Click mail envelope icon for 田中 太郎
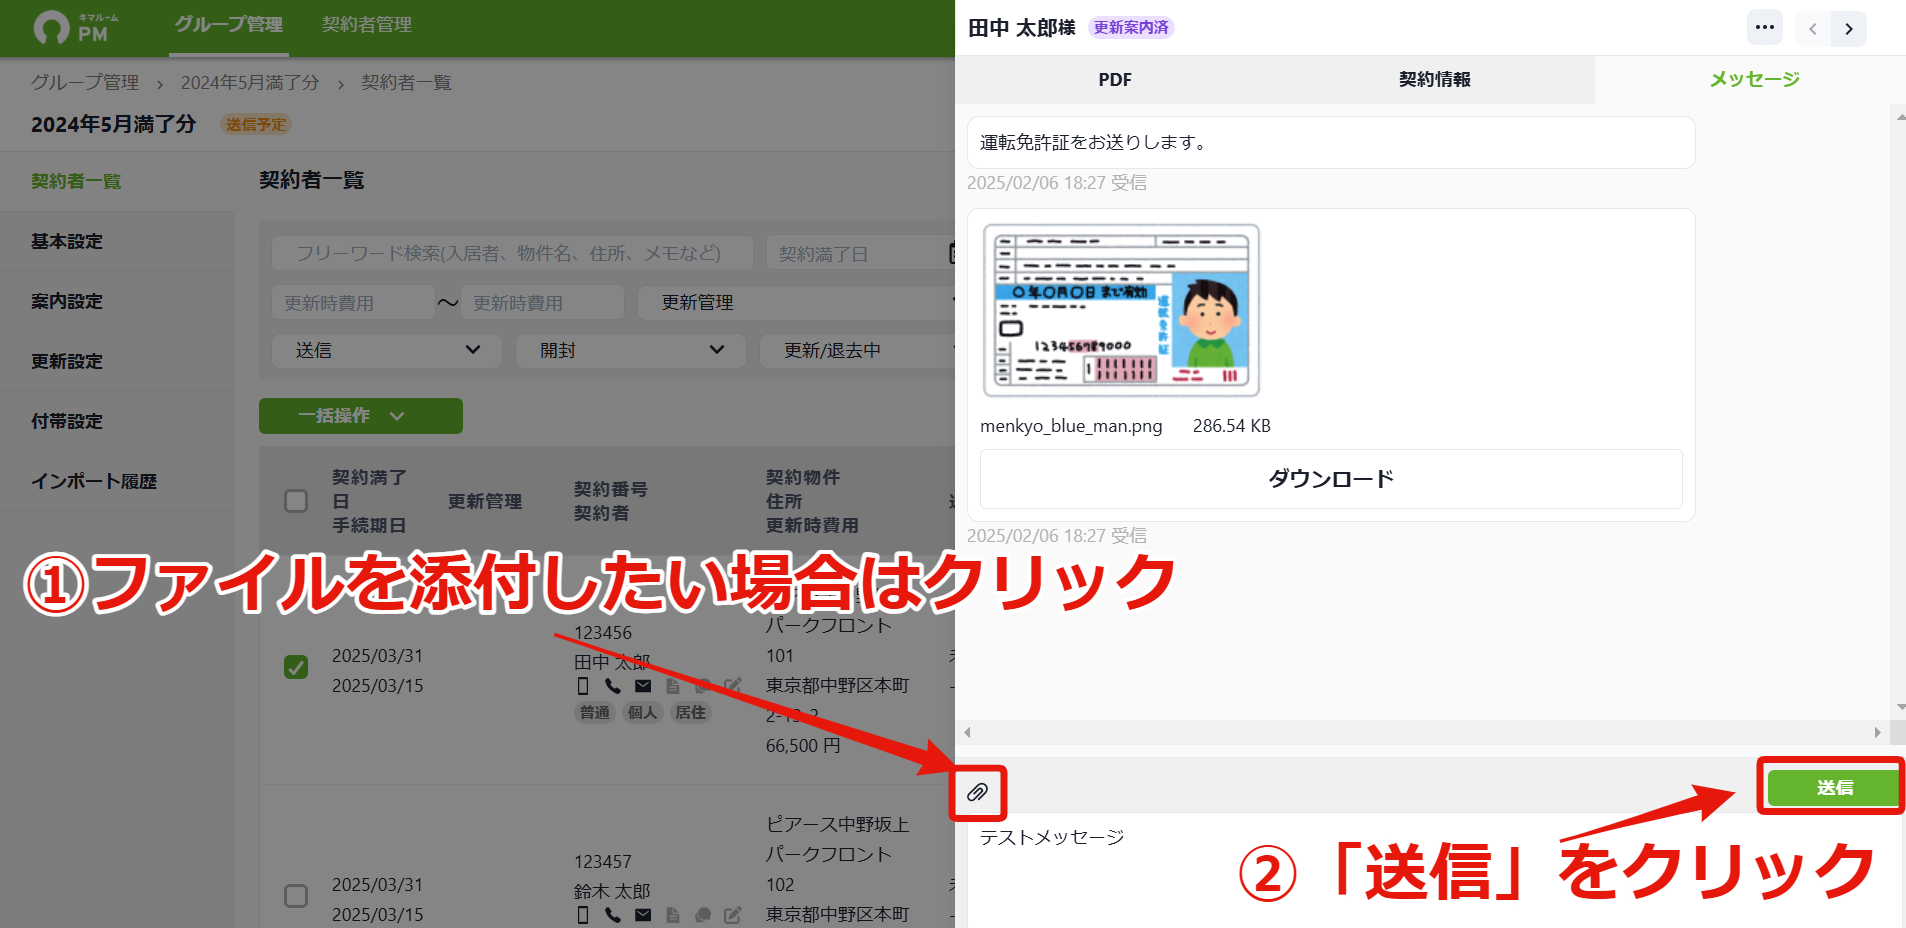The width and height of the screenshot is (1906, 928). (643, 686)
